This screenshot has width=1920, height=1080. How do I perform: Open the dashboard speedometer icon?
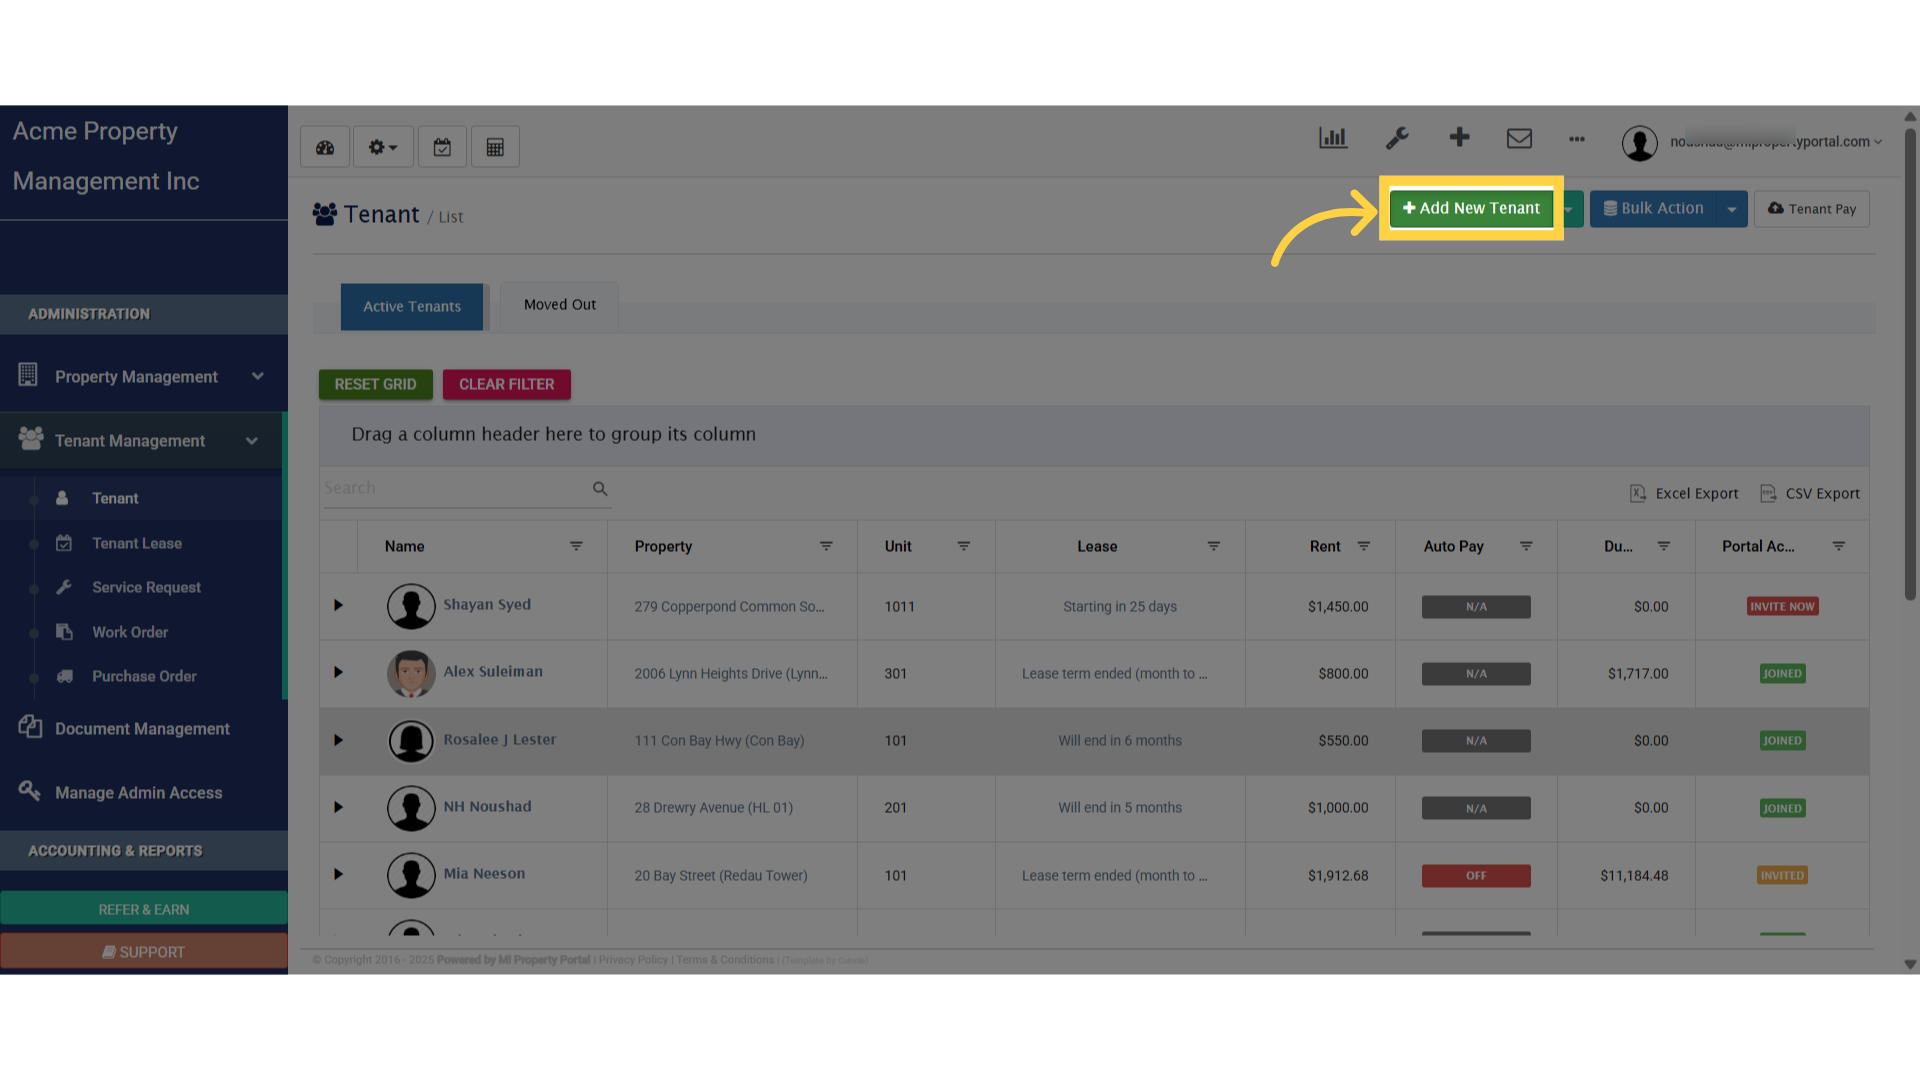coord(324,146)
